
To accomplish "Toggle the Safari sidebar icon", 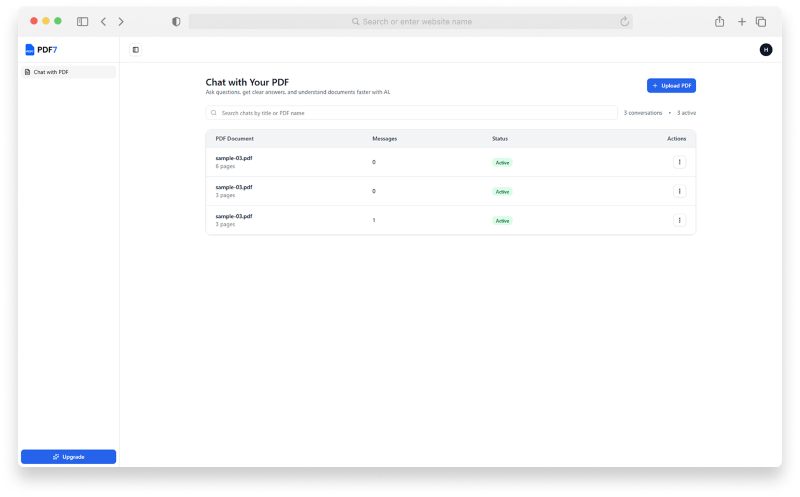I will [x=82, y=21].
